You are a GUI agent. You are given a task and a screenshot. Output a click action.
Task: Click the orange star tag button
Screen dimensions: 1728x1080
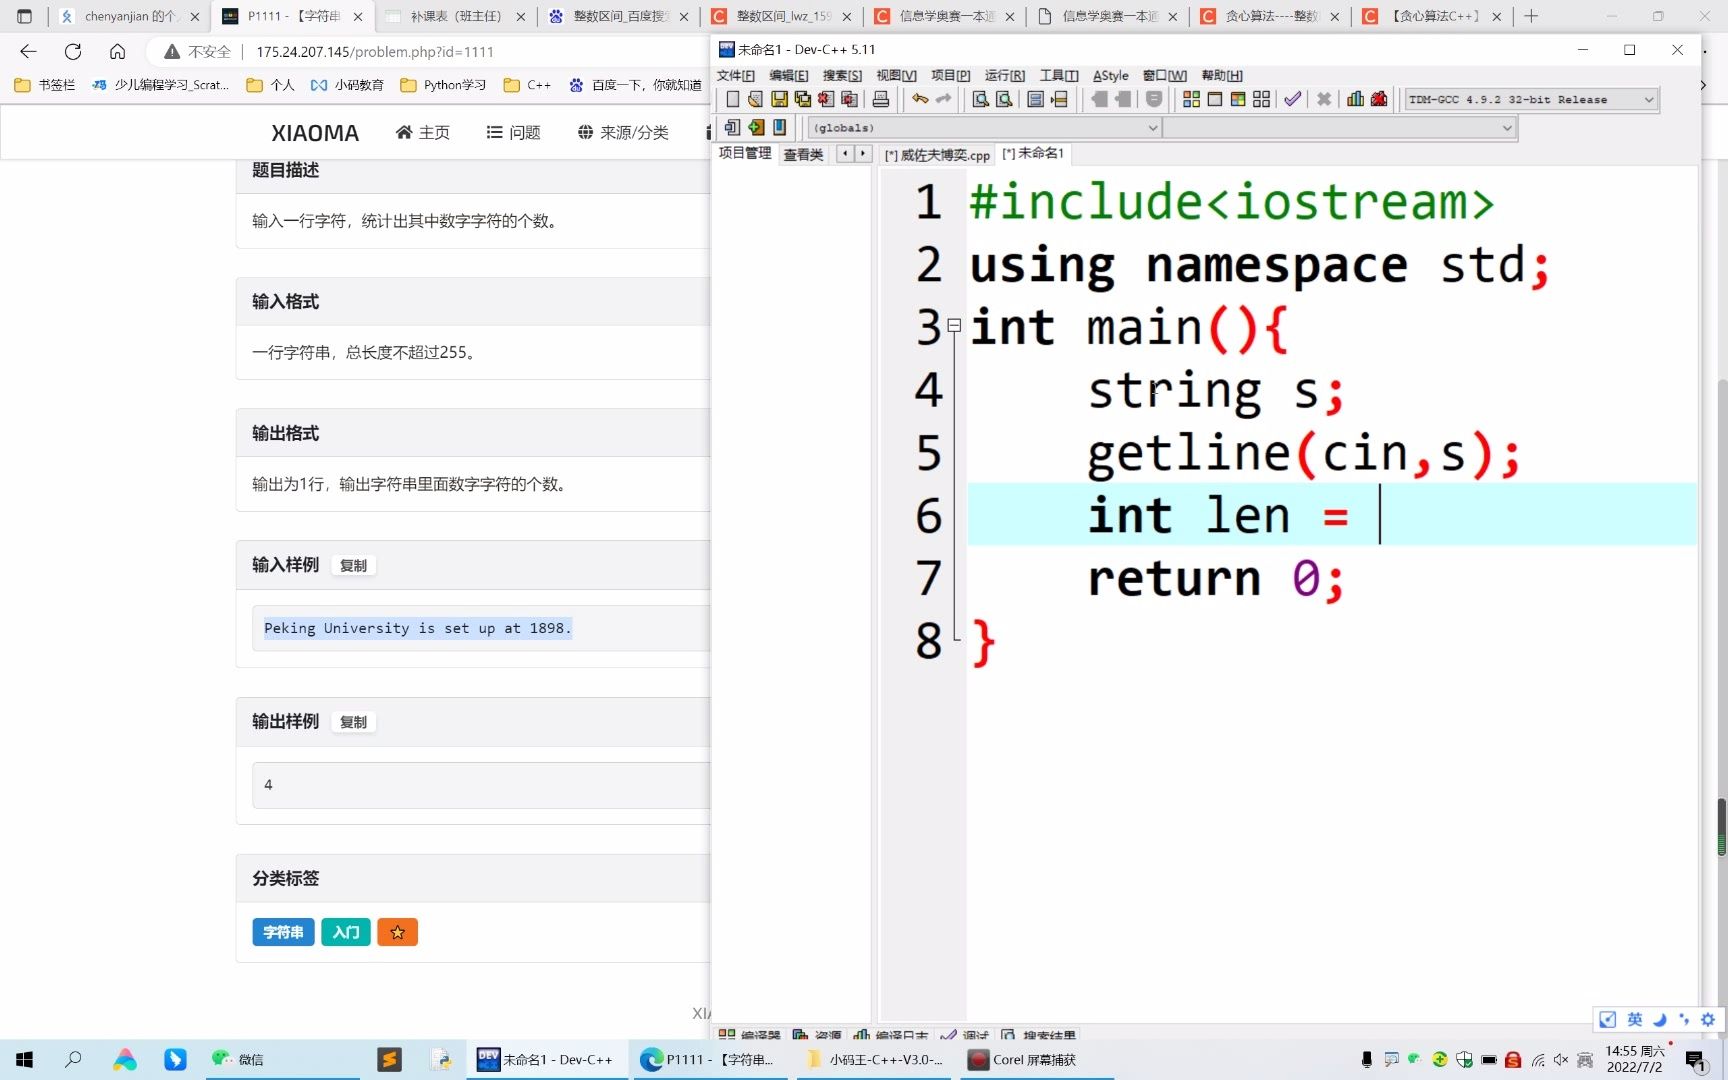coord(397,932)
